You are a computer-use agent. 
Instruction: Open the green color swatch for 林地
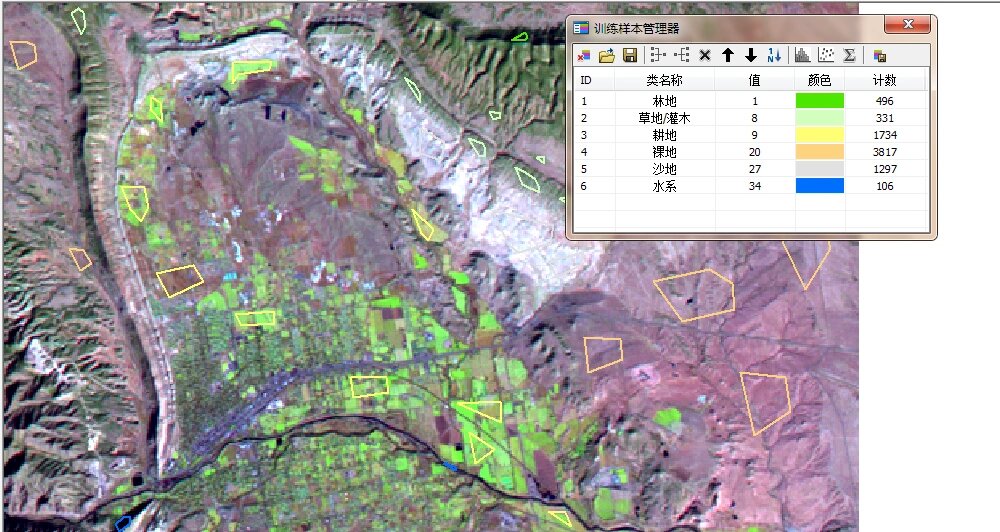pyautogui.click(x=820, y=101)
